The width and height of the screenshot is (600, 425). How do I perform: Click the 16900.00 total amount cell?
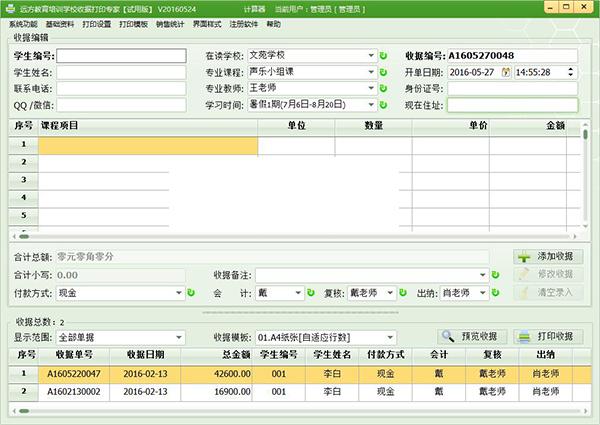pos(216,392)
